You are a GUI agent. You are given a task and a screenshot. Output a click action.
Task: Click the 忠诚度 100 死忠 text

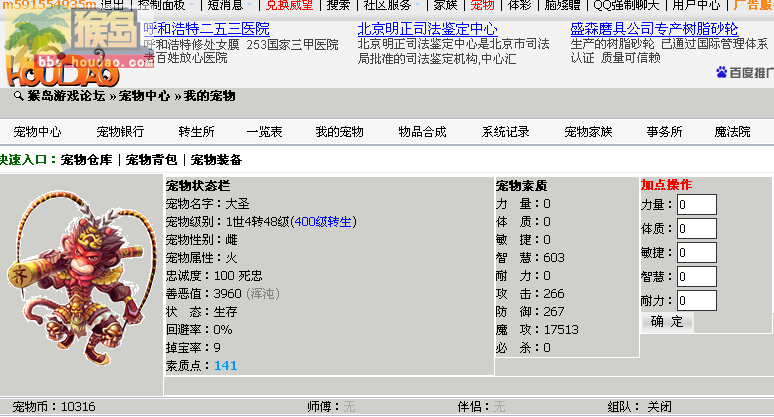pyautogui.click(x=214, y=276)
